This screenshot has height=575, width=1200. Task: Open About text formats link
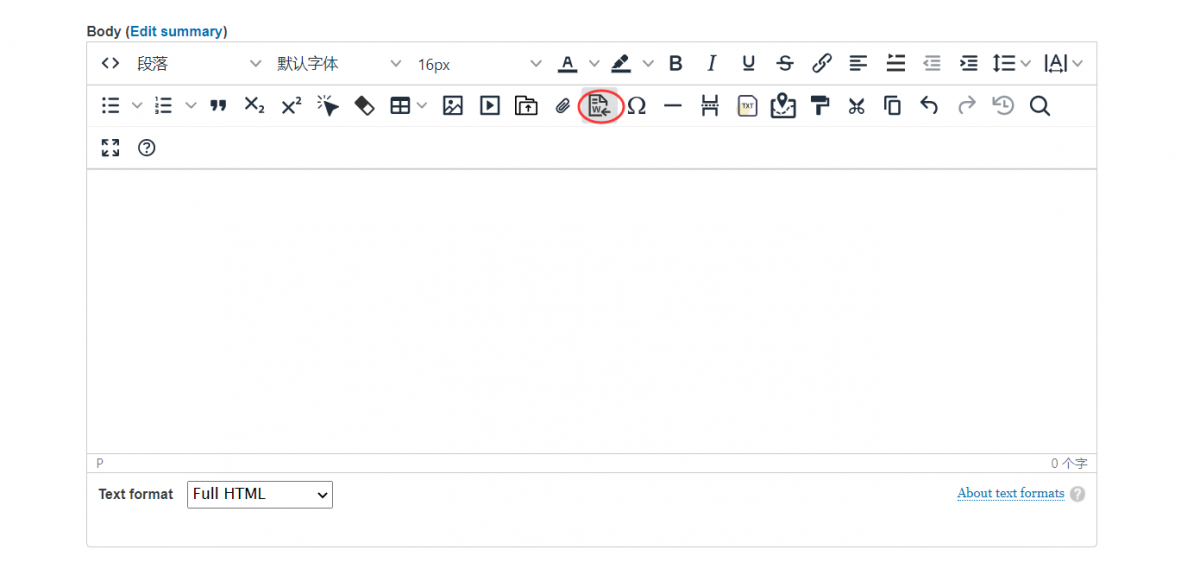point(1011,493)
